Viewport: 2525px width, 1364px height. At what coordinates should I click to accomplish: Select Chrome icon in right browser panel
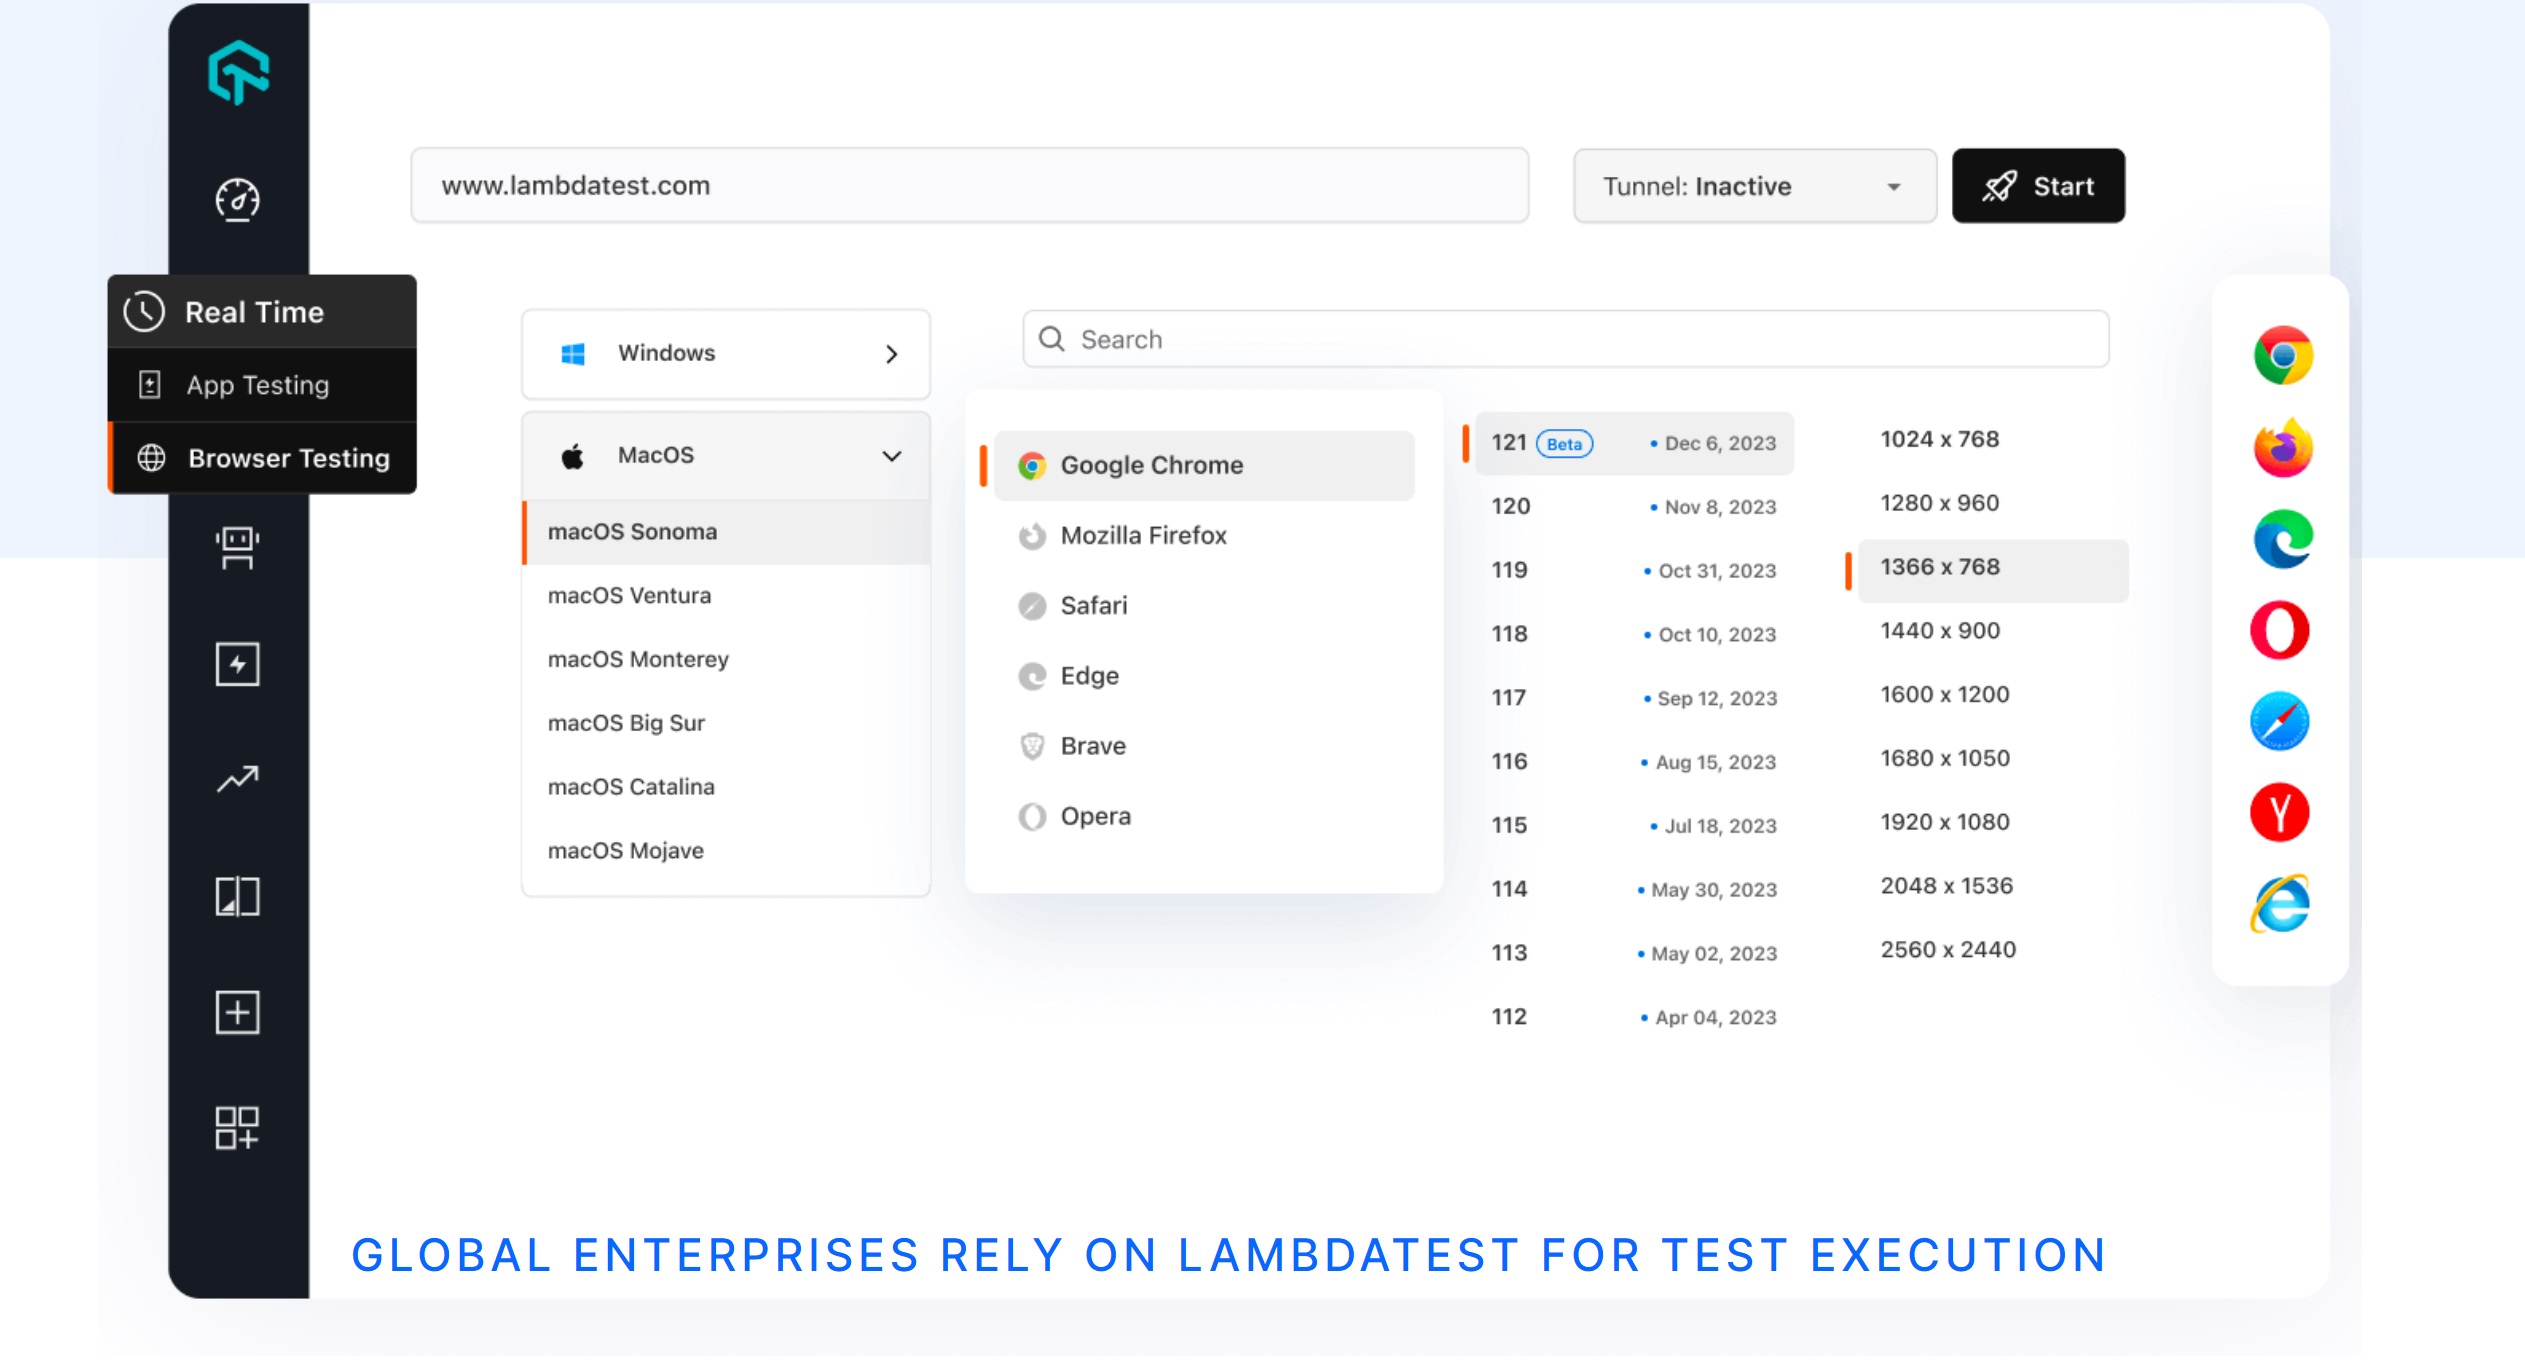click(2283, 355)
